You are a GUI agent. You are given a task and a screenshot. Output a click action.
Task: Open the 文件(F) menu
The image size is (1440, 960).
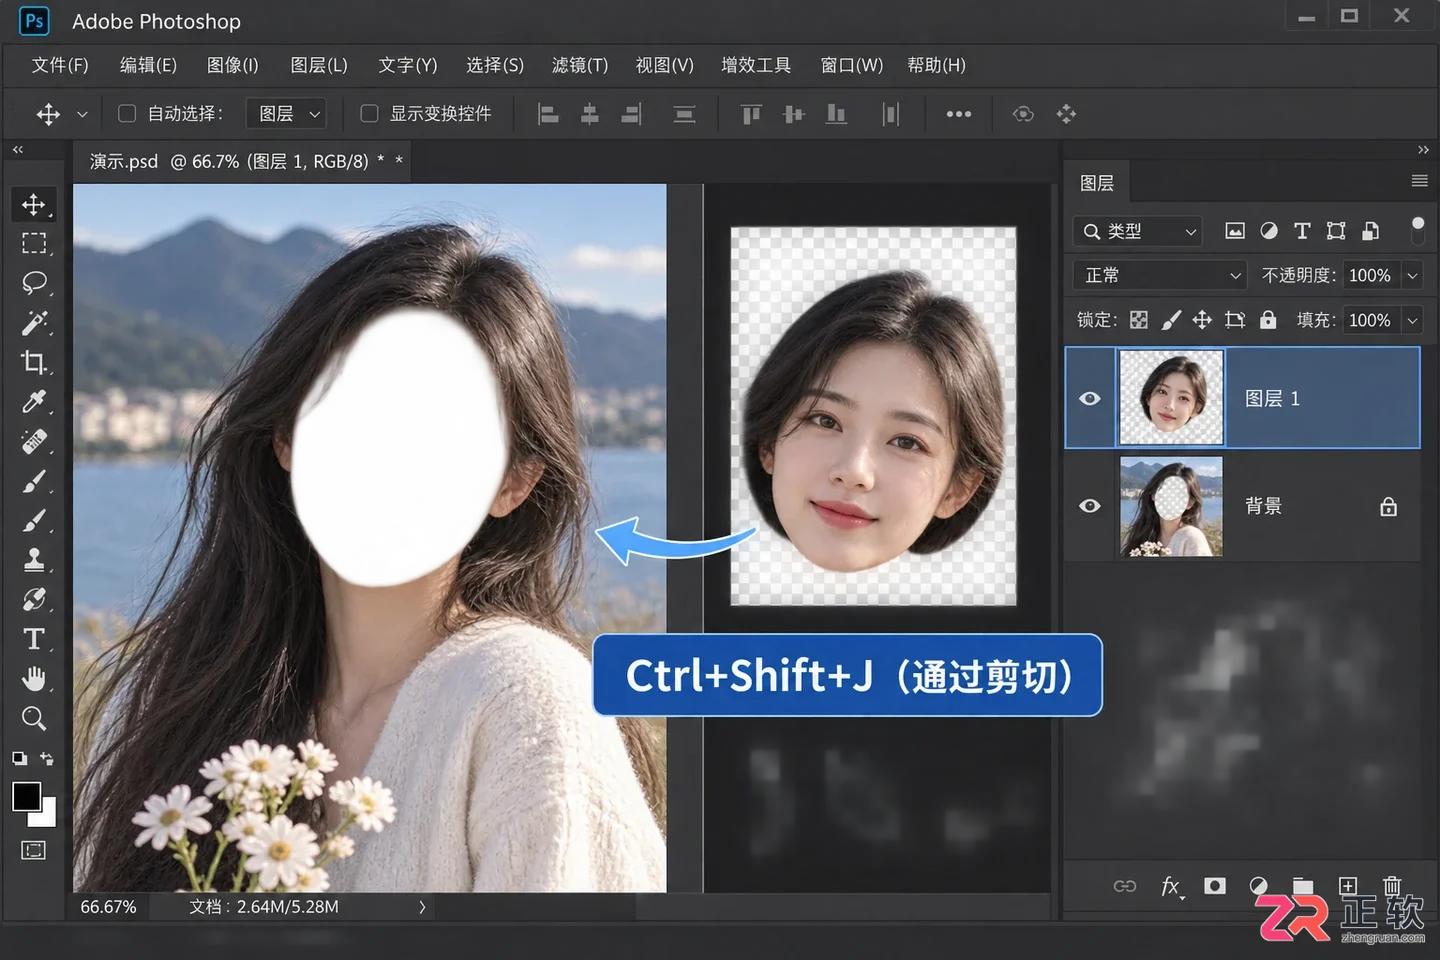click(x=60, y=65)
